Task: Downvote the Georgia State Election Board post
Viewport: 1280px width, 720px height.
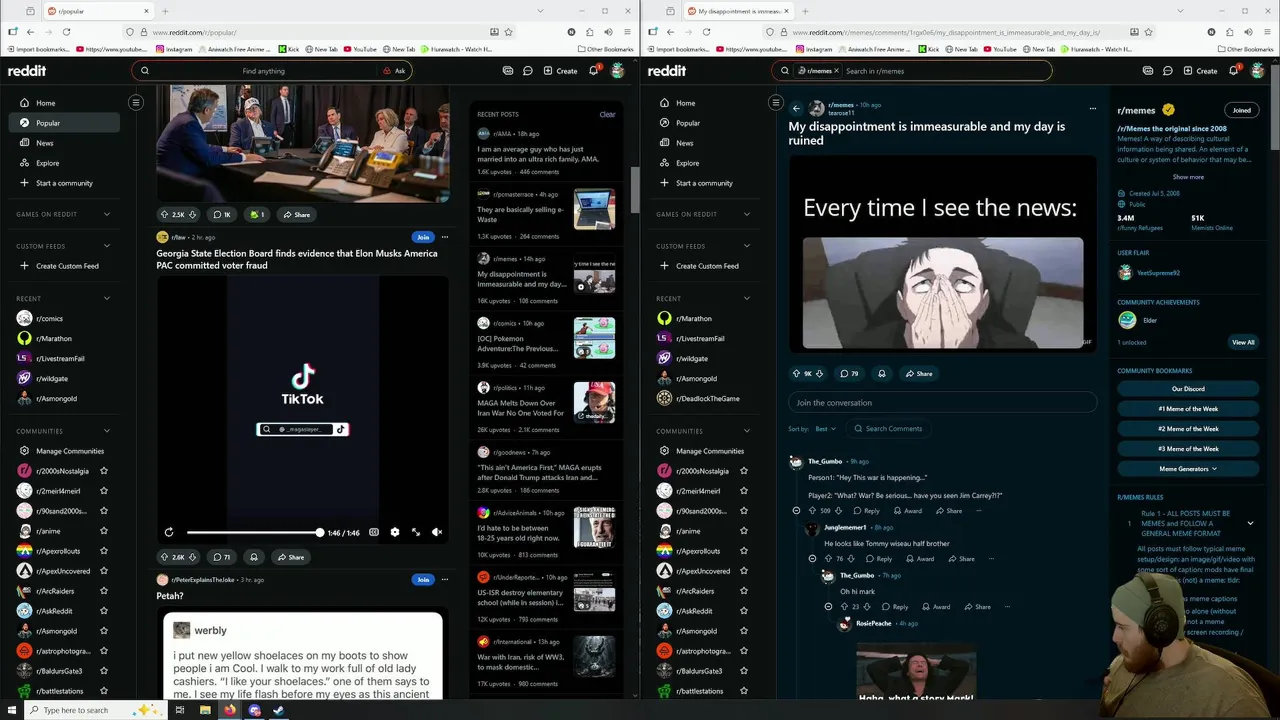Action: (x=193, y=557)
